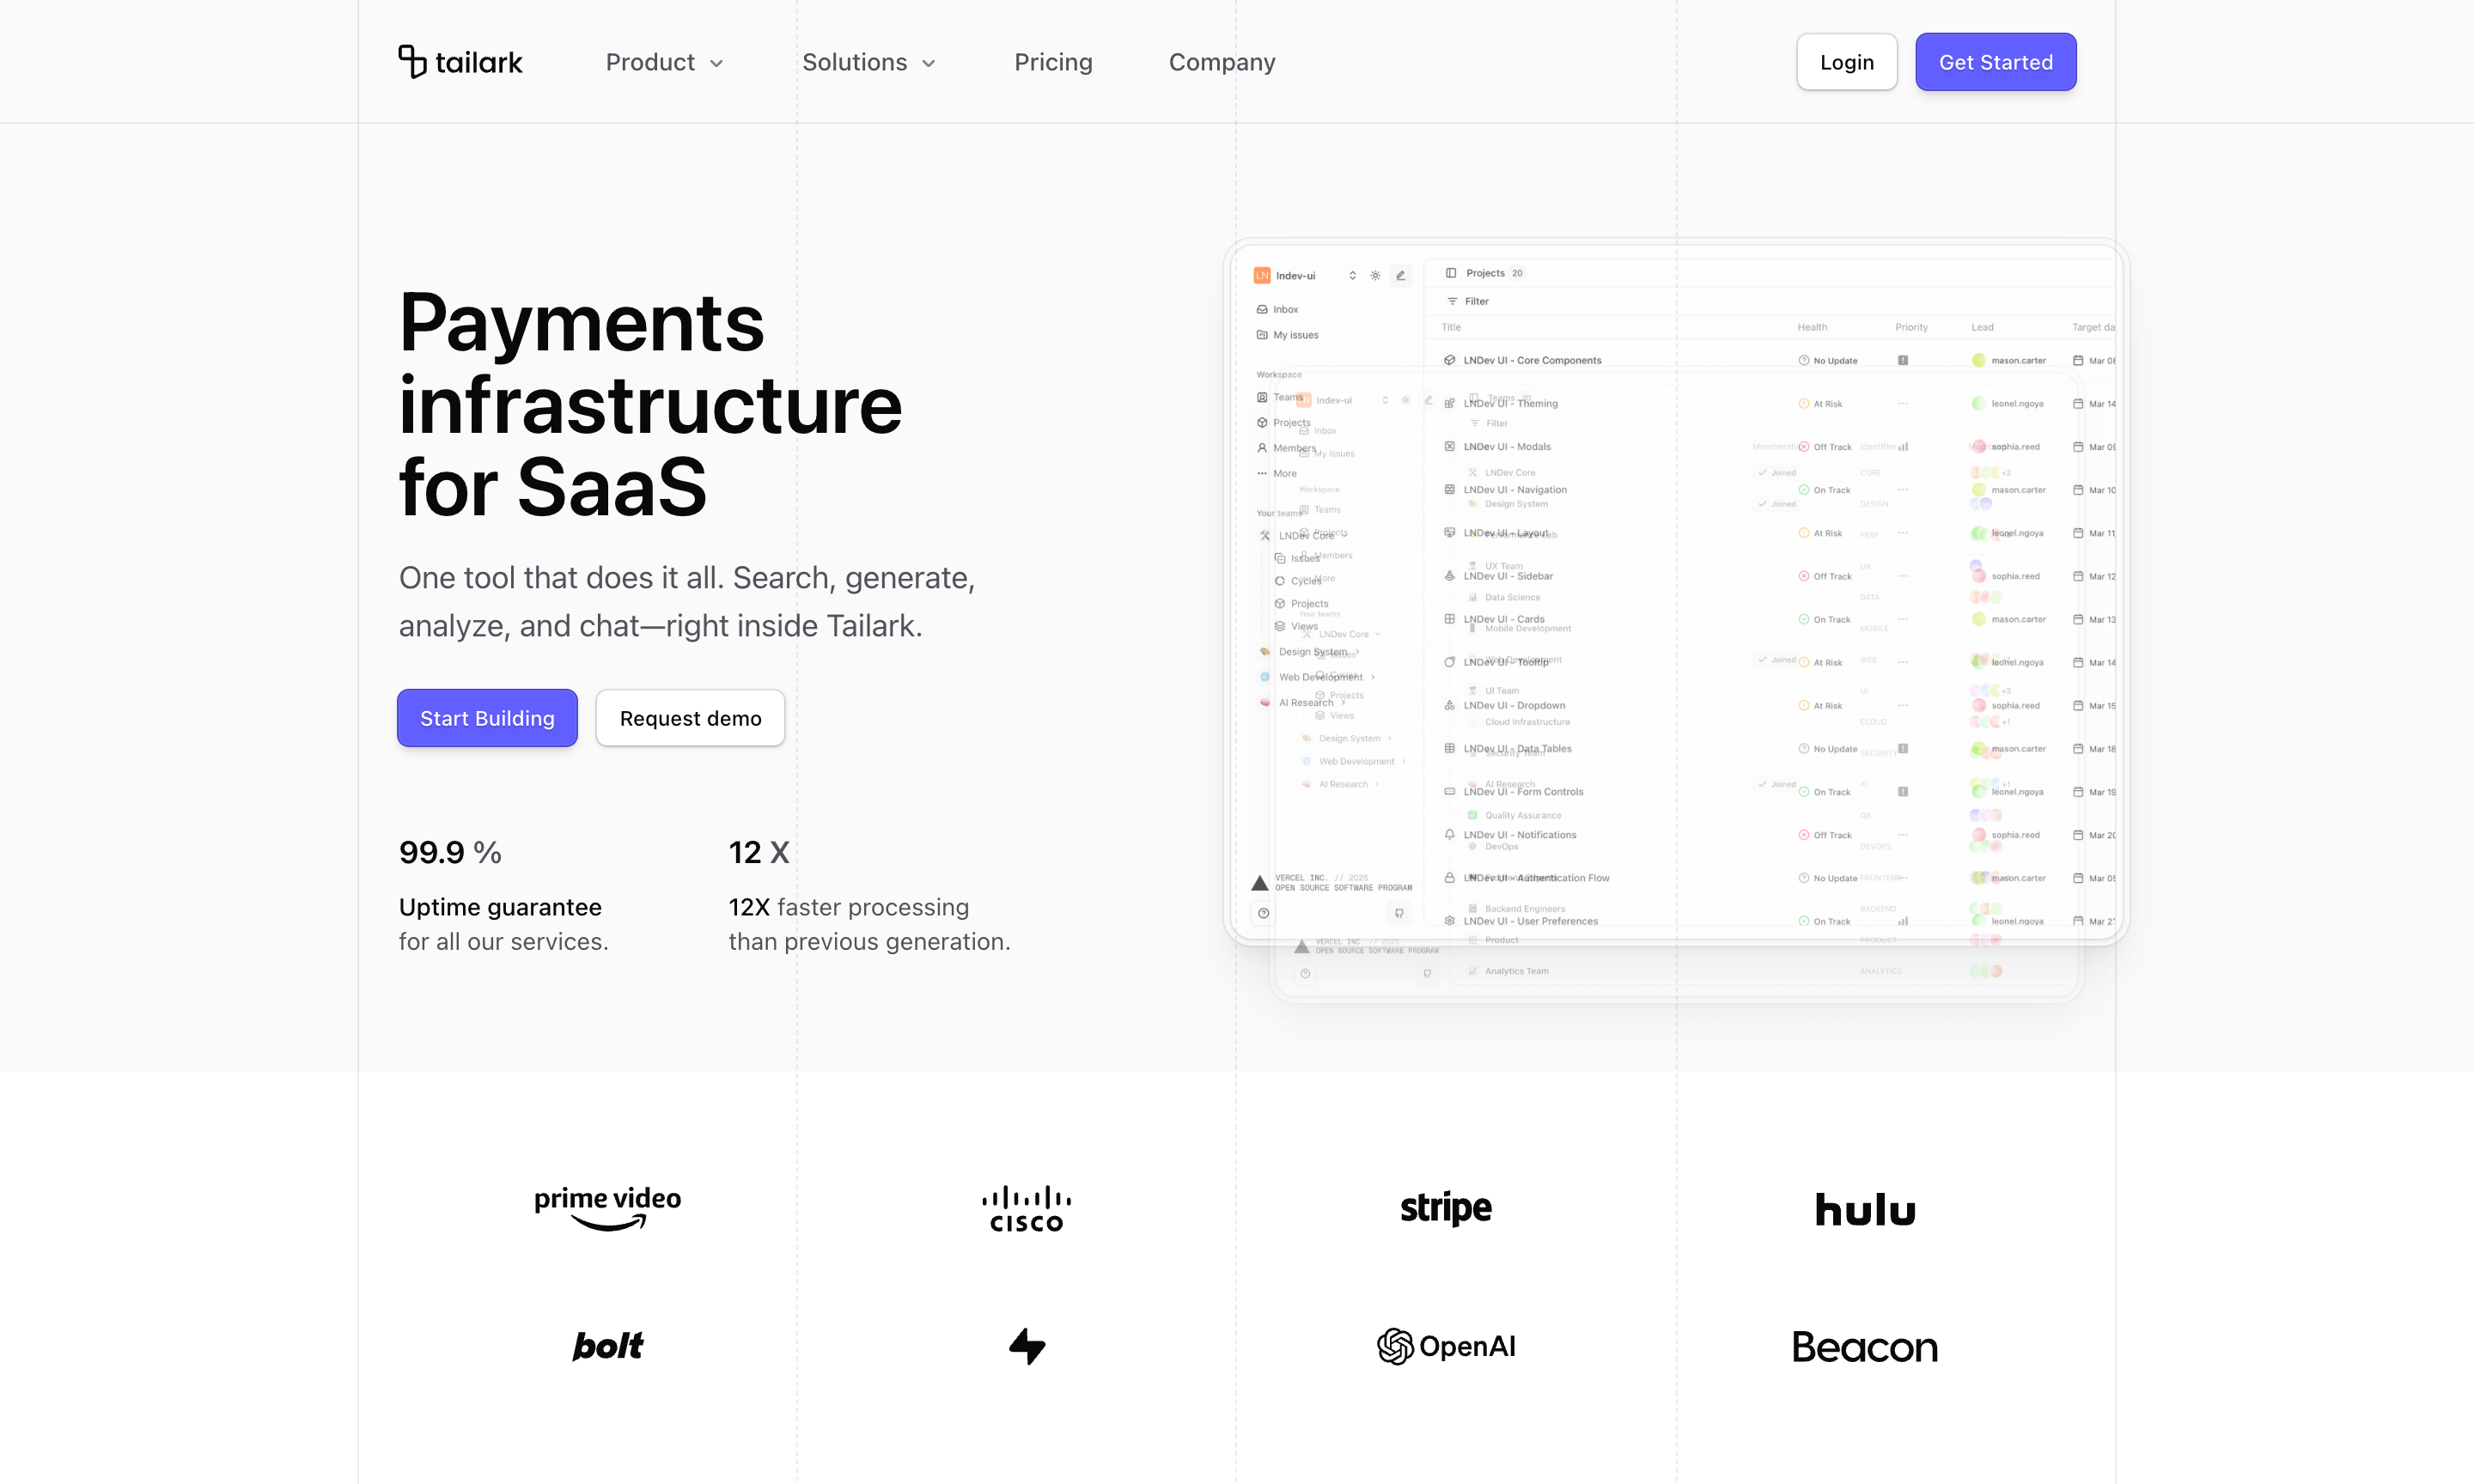
Task: Click the "12X faster processing" text
Action: (x=849, y=907)
